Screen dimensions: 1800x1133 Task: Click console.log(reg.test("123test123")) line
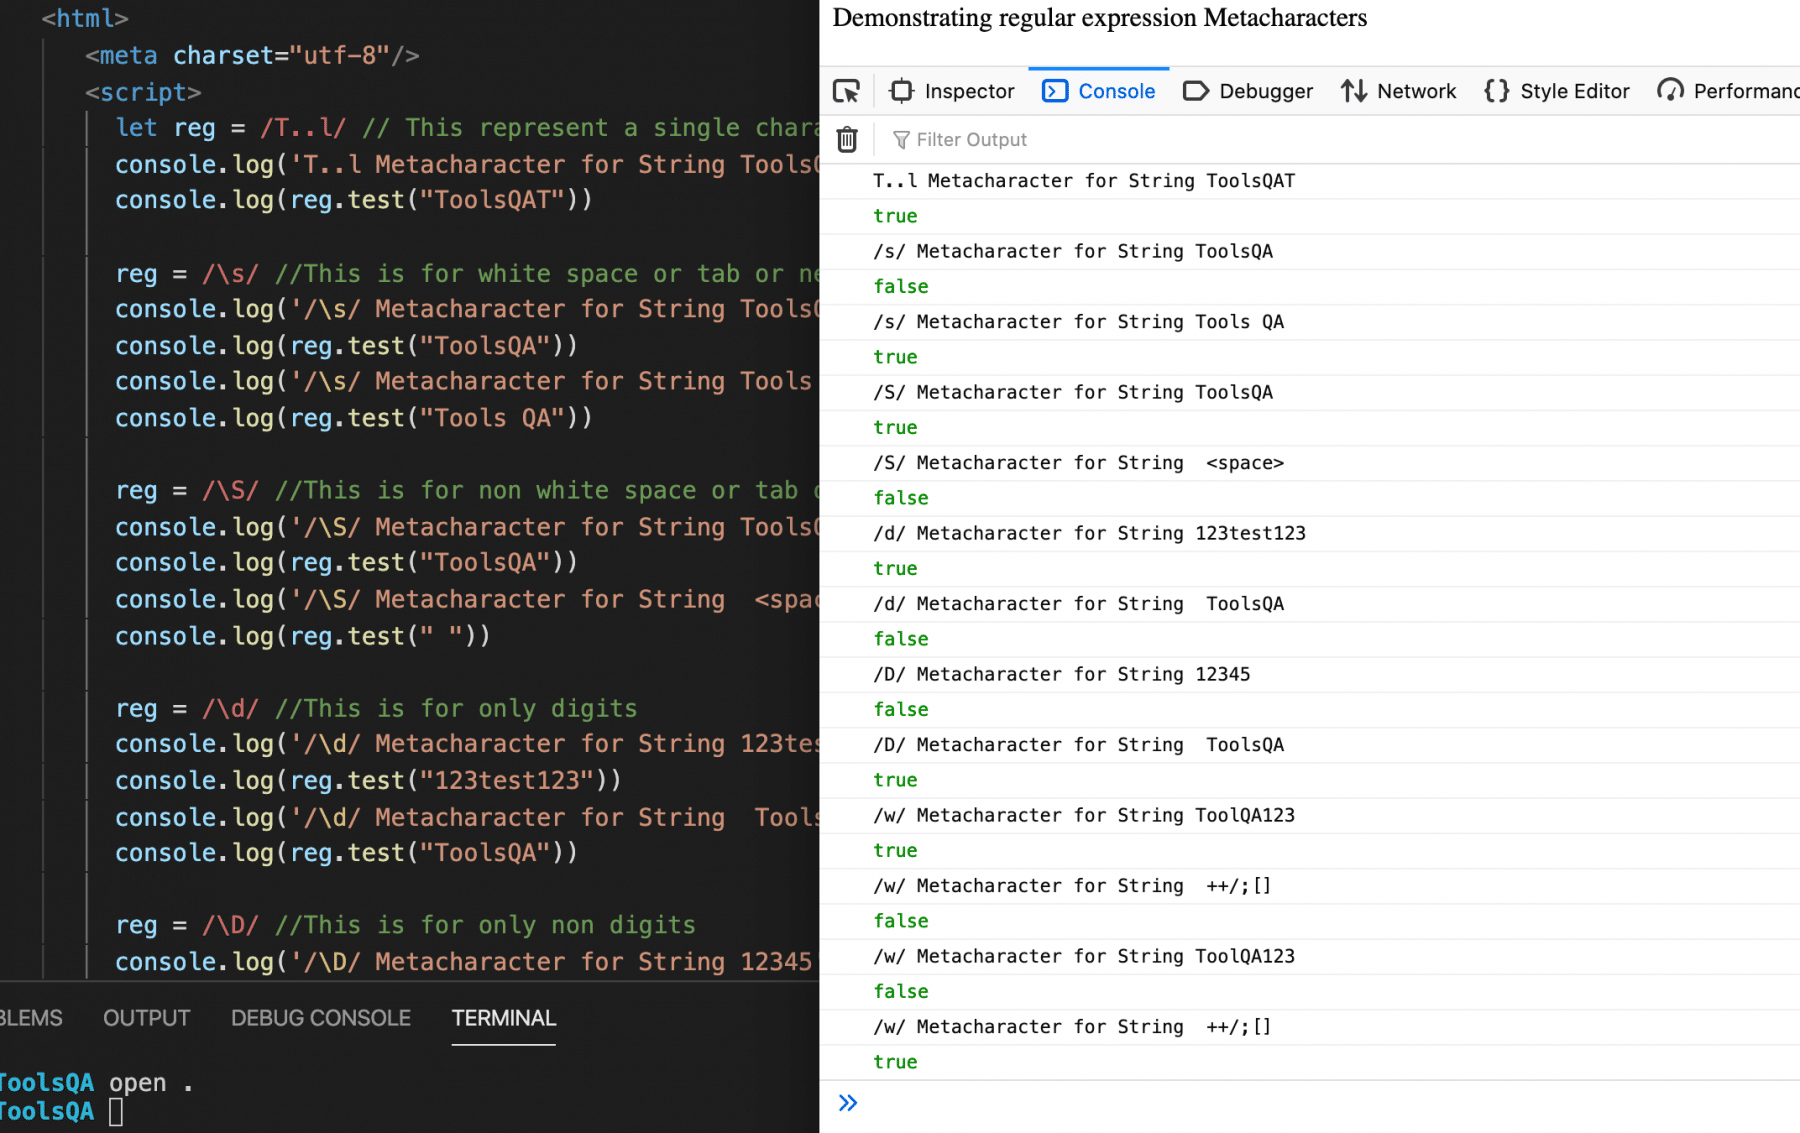coord(368,781)
